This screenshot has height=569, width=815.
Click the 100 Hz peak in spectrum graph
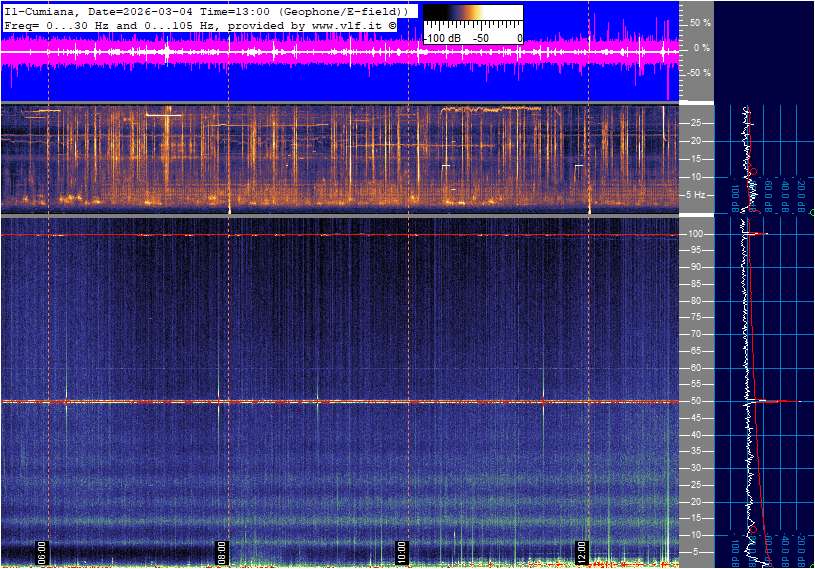(758, 234)
